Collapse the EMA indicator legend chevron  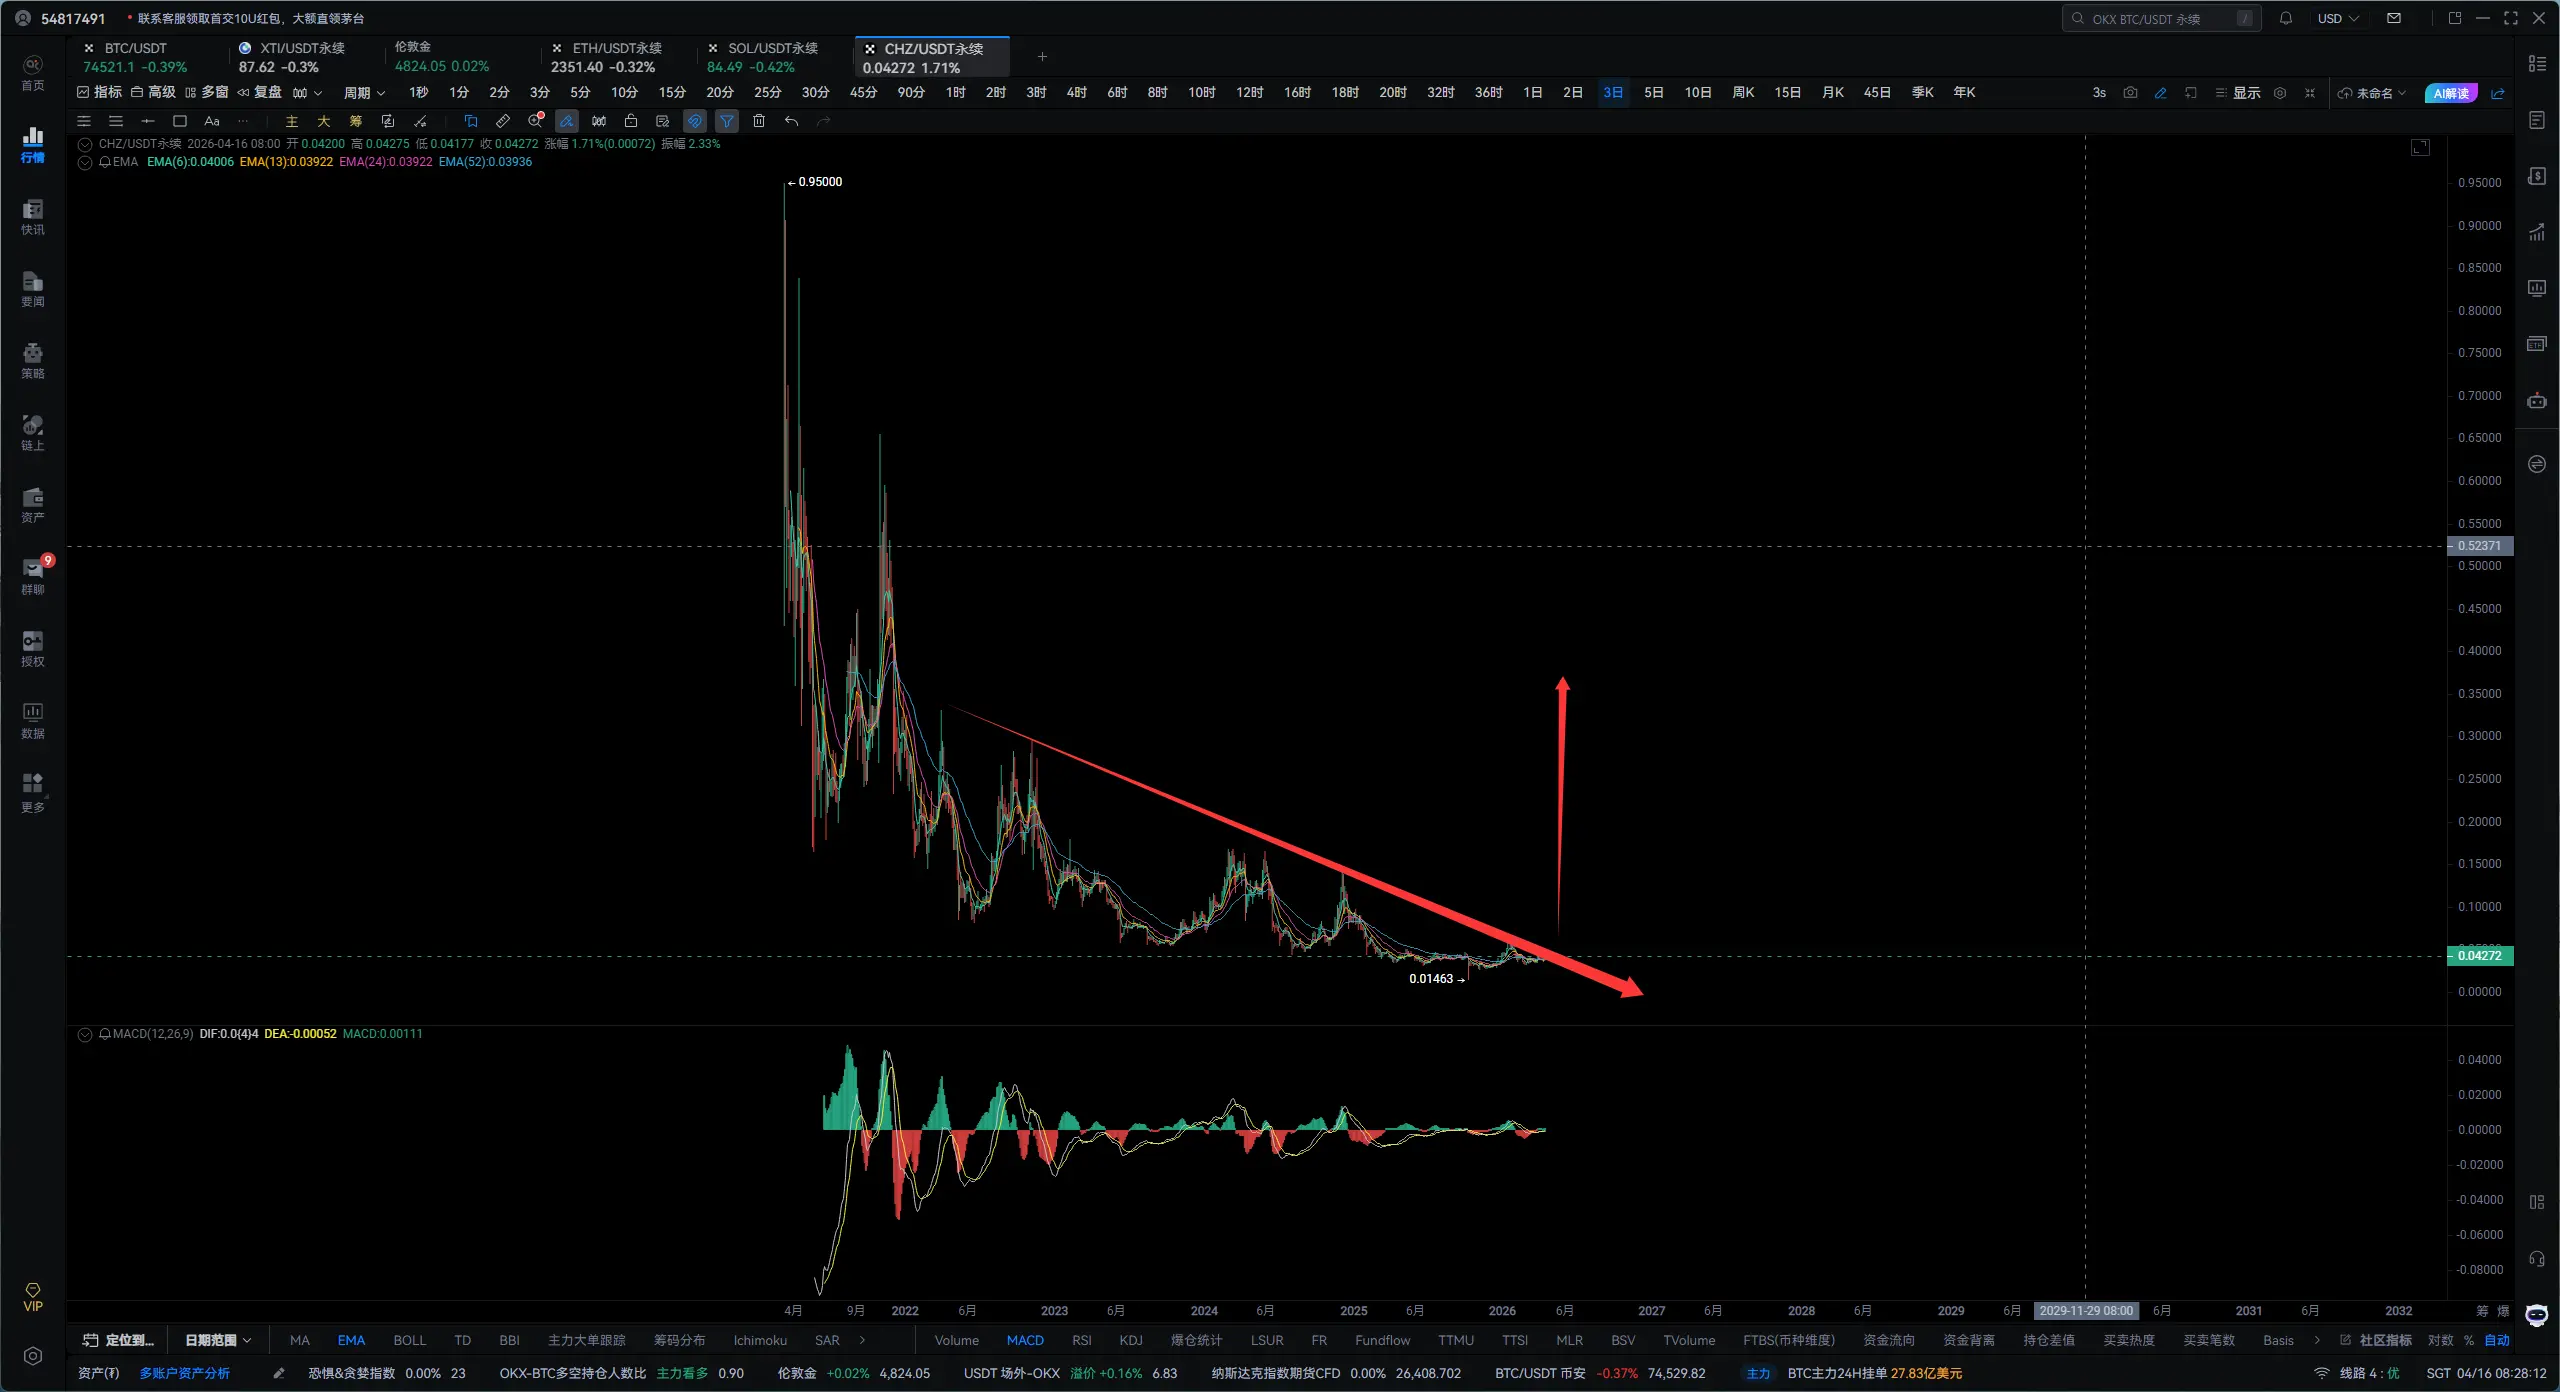tap(85, 162)
